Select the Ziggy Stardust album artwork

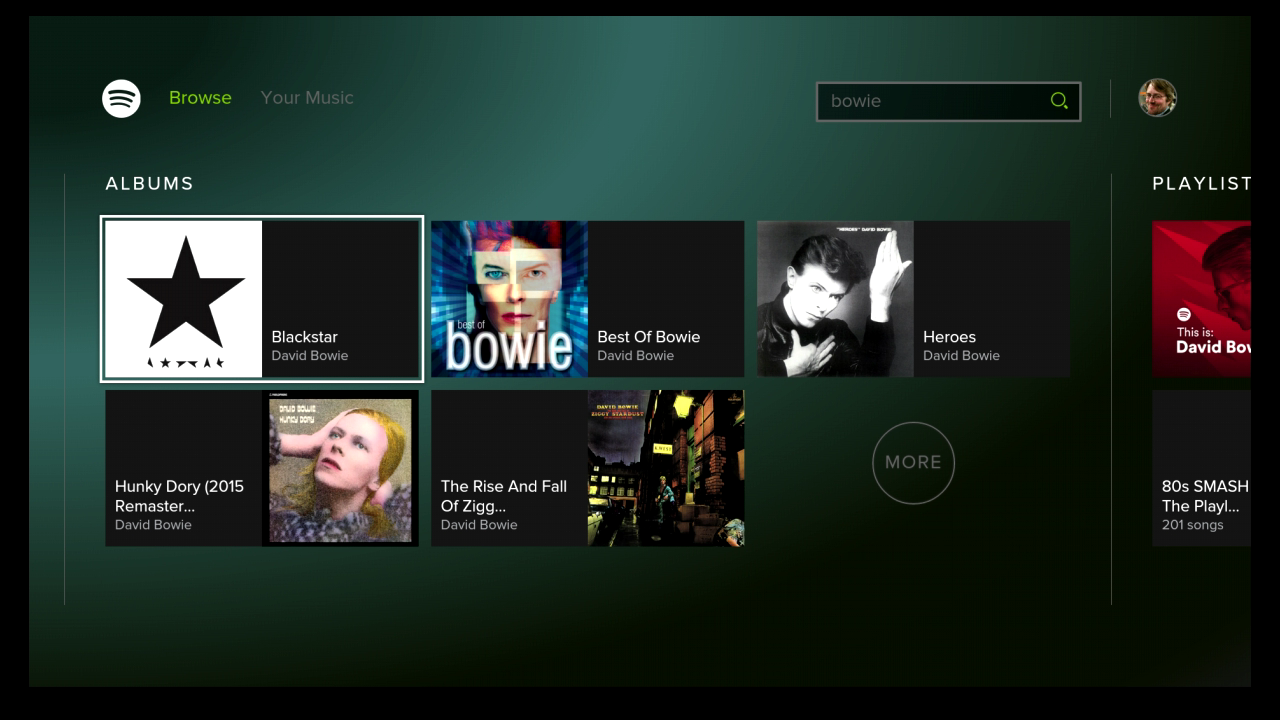pyautogui.click(x=666, y=468)
